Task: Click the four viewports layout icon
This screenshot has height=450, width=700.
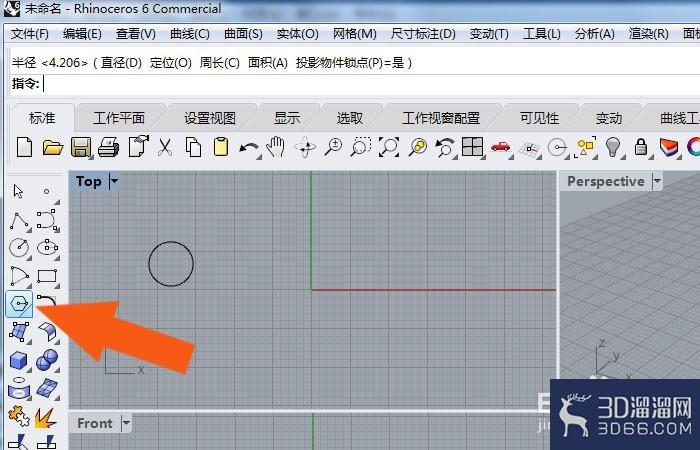Action: (472, 146)
